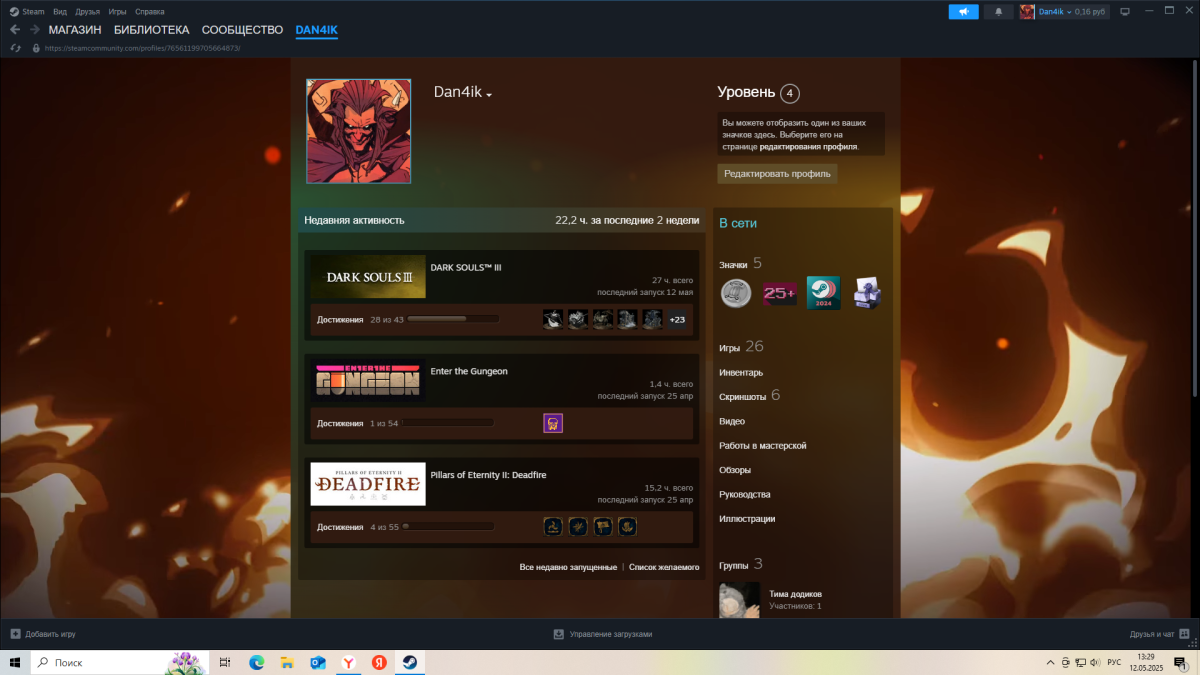Open the Steam menu
The image size is (1200, 675).
tap(28, 11)
